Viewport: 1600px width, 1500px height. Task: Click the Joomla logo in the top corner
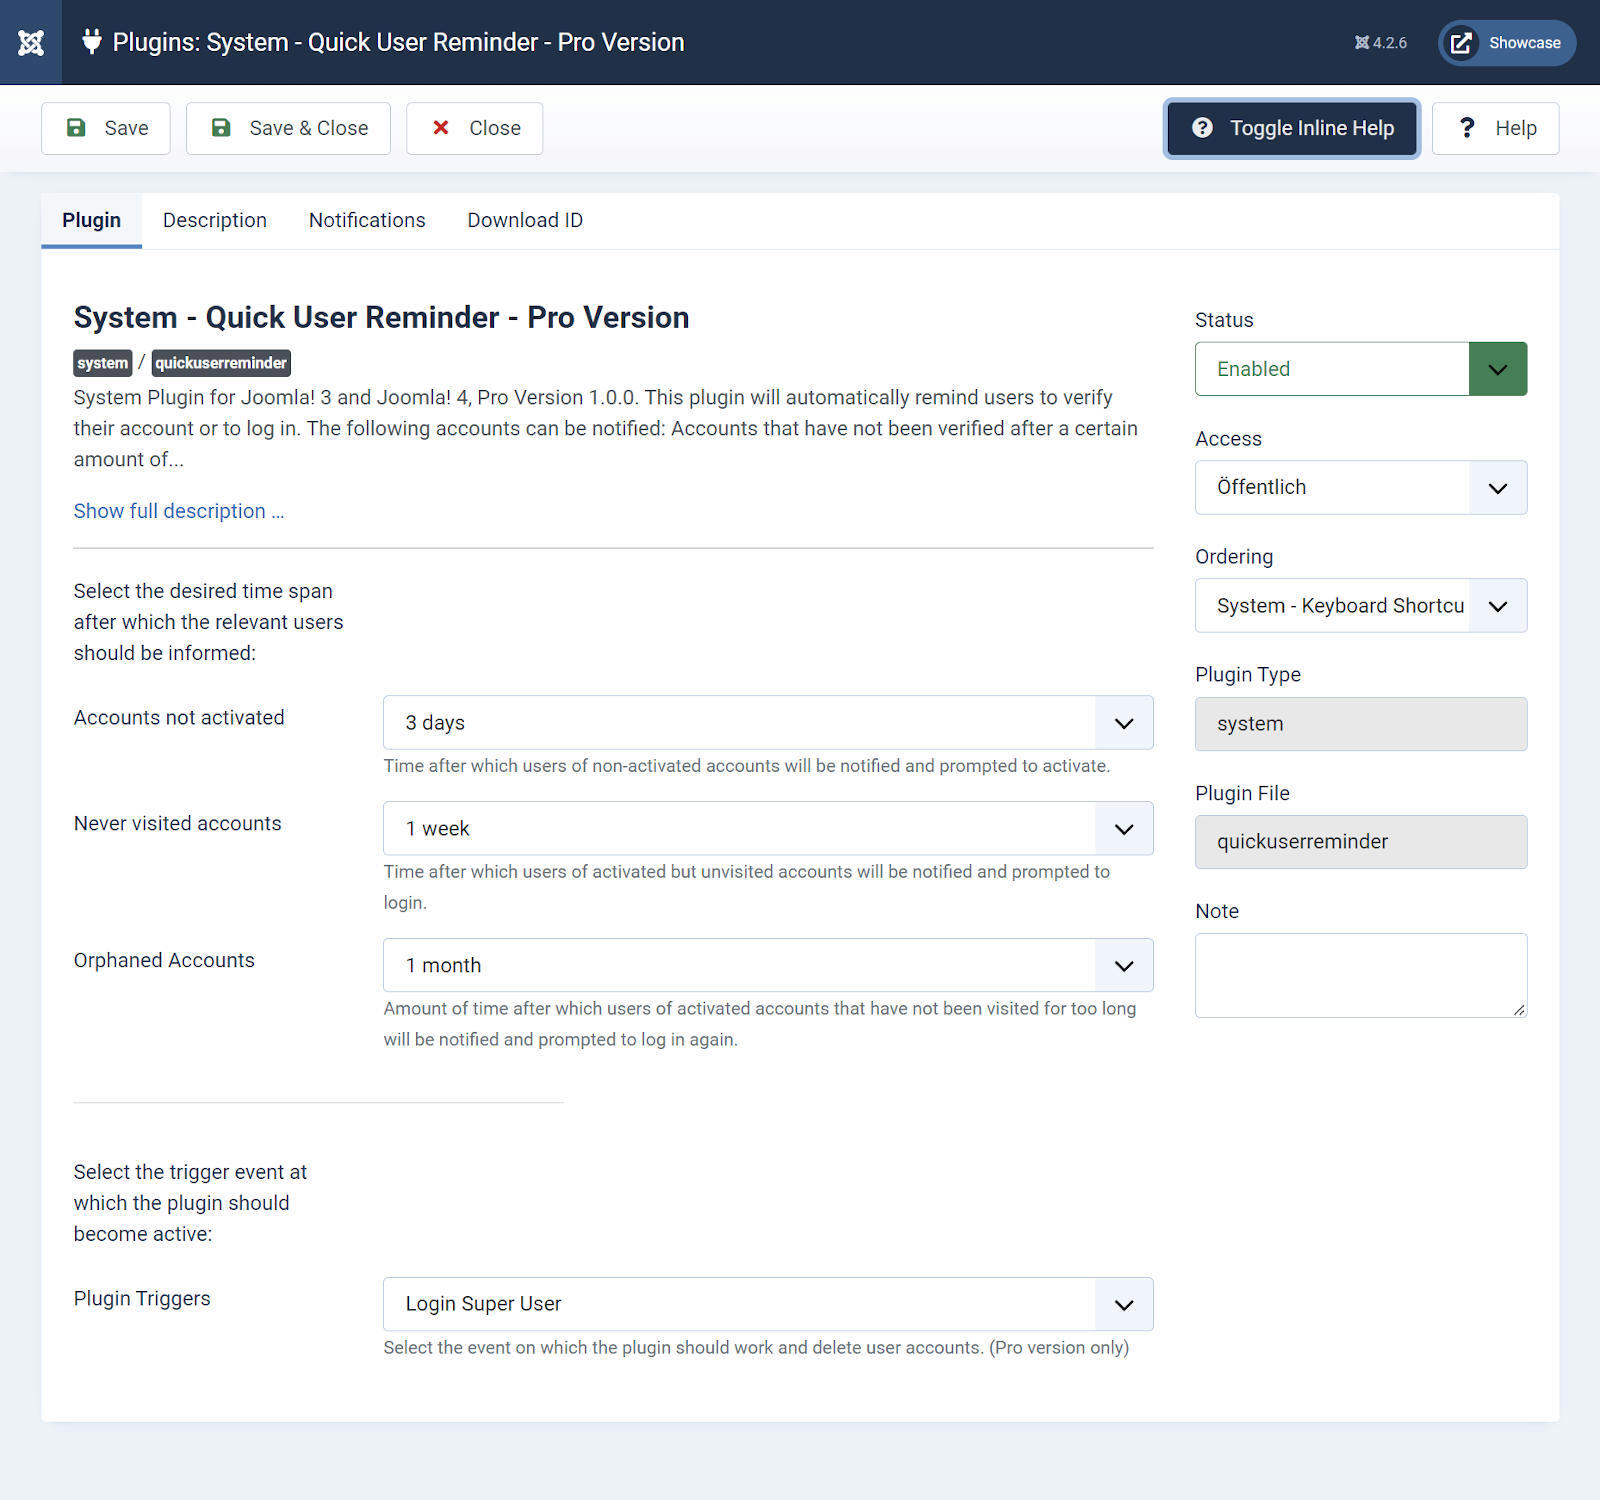coord(30,42)
